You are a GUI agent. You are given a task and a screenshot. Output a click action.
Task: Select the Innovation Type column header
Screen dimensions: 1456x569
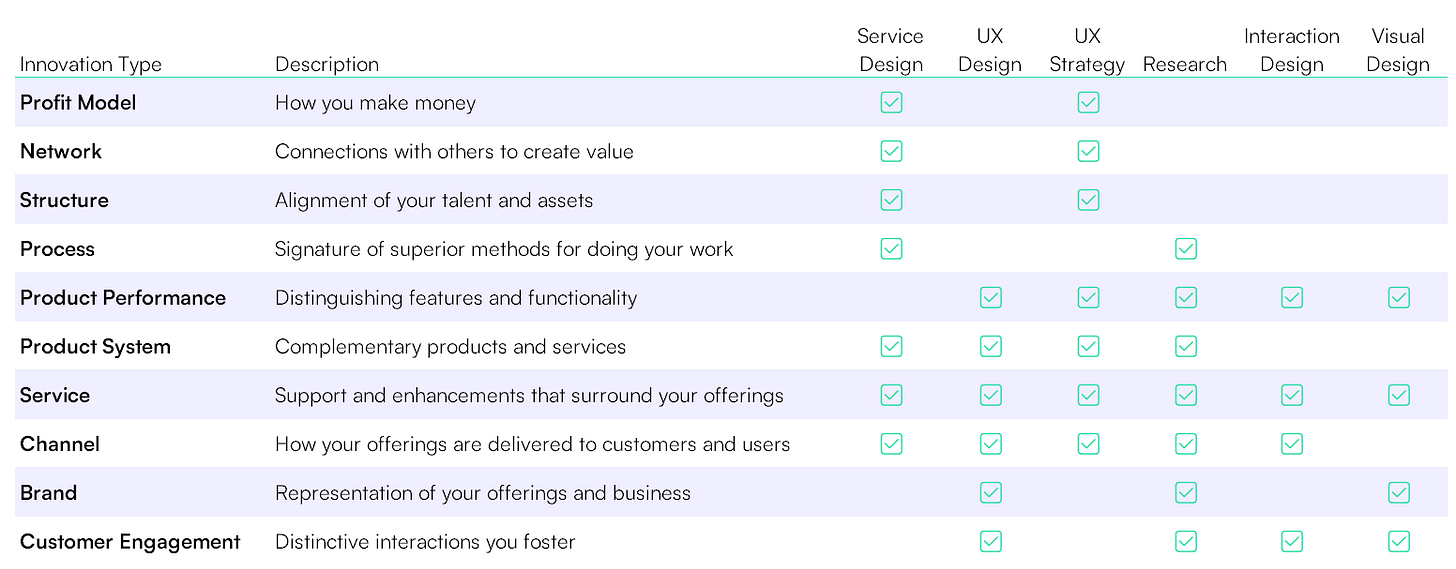[x=91, y=64]
